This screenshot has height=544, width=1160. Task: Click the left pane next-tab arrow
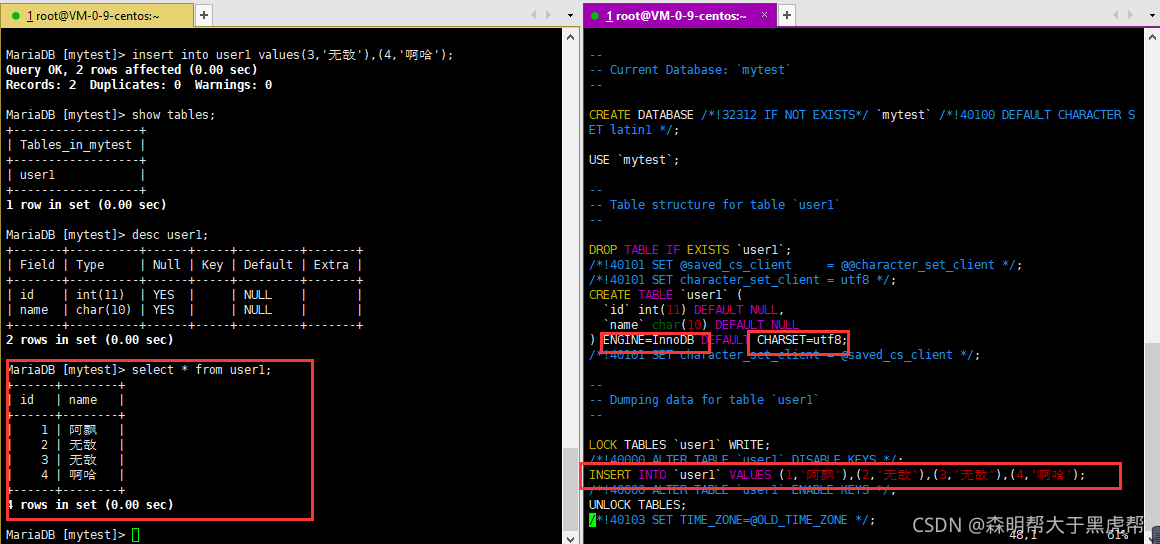pyautogui.click(x=549, y=15)
